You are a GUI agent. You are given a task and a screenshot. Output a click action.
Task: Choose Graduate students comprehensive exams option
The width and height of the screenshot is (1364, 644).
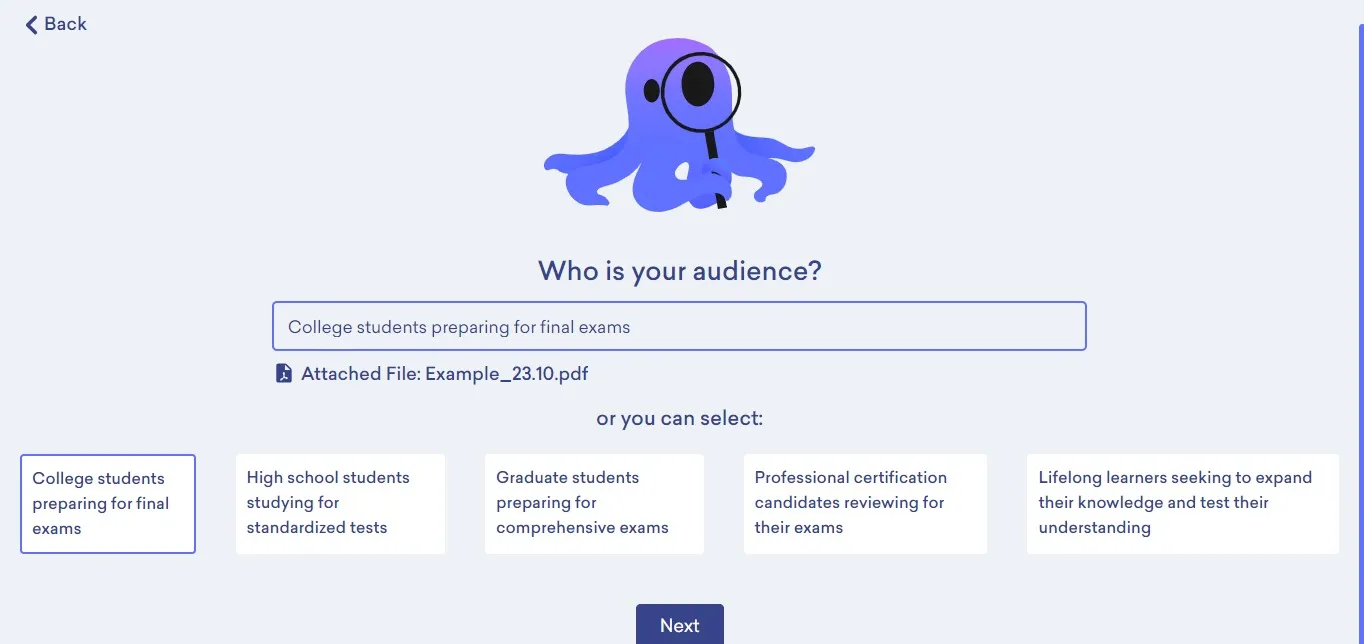(x=594, y=503)
